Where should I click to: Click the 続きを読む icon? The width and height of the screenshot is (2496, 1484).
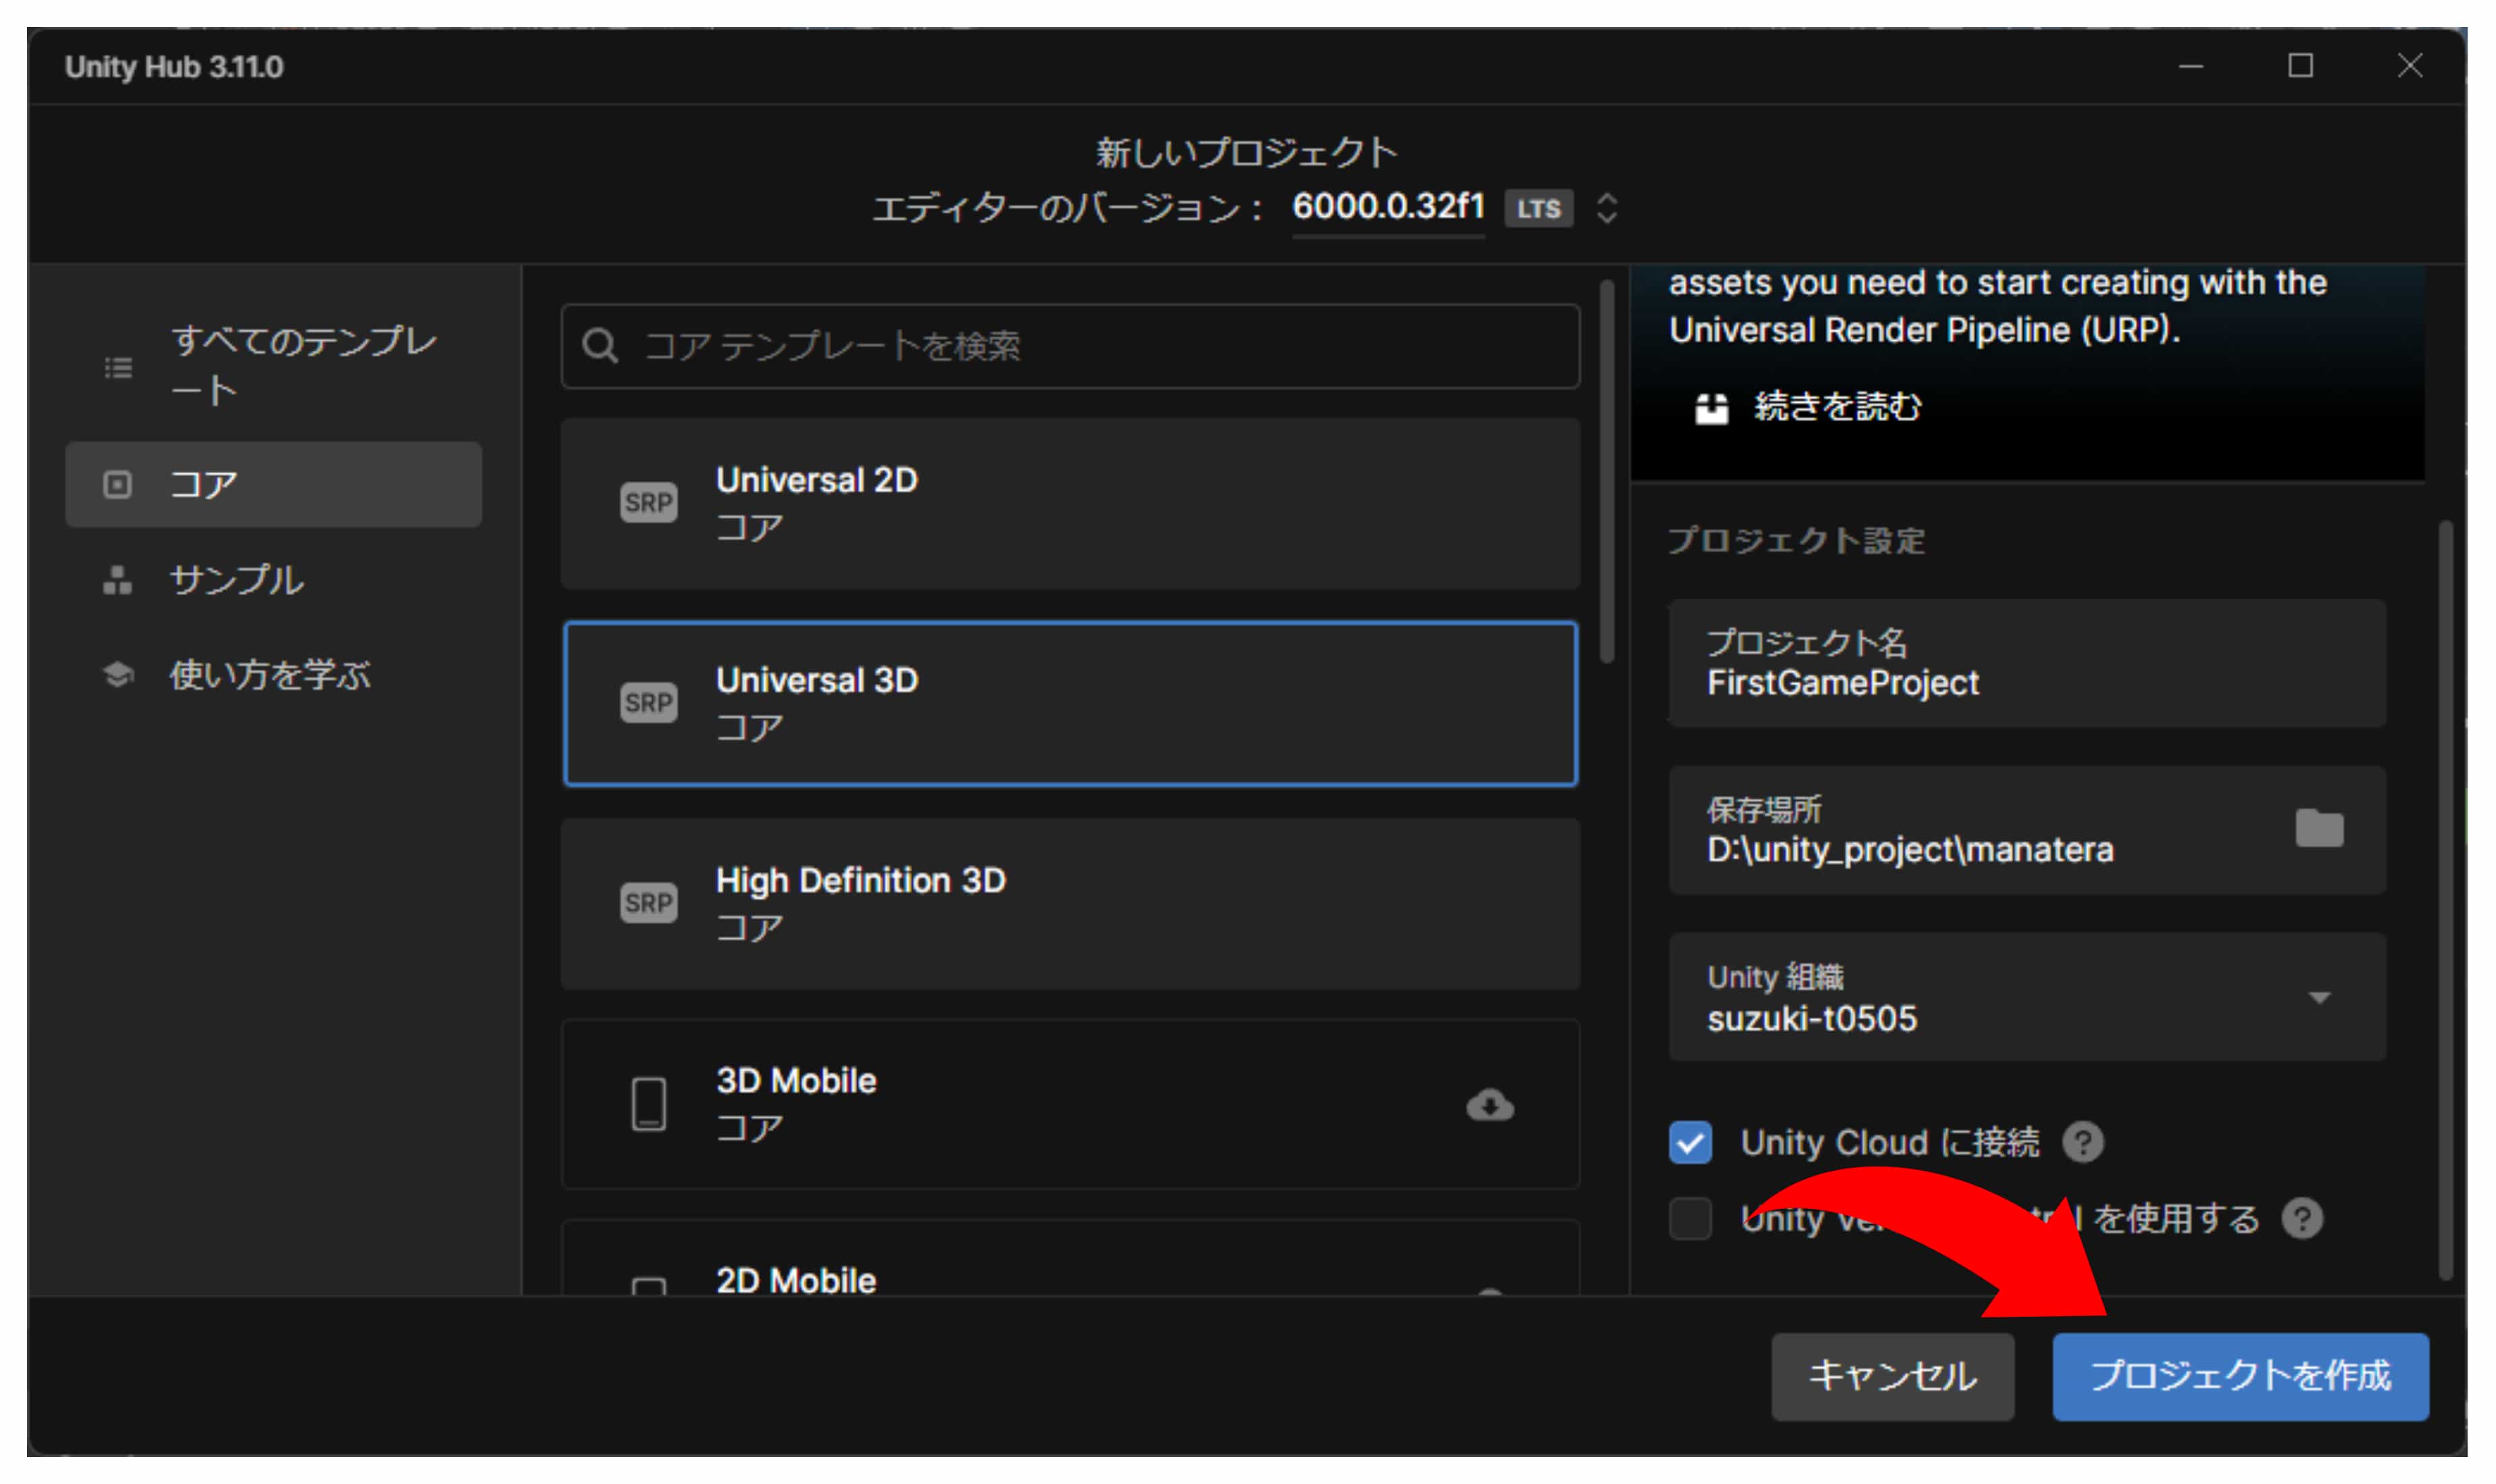pyautogui.click(x=1711, y=407)
